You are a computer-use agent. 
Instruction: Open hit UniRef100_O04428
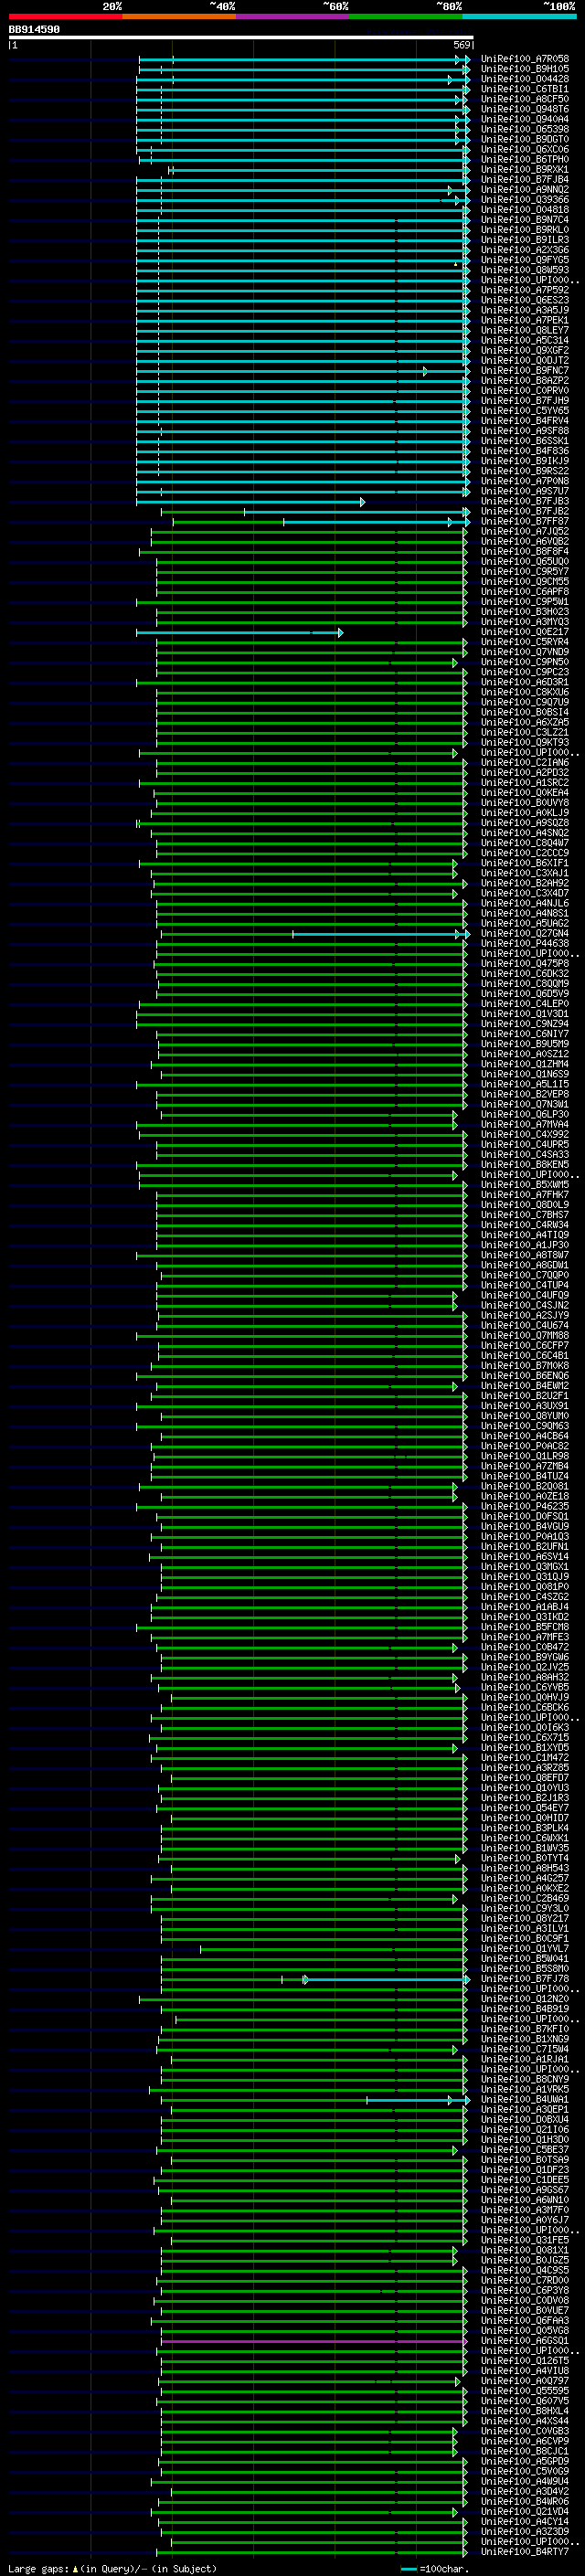525,79
